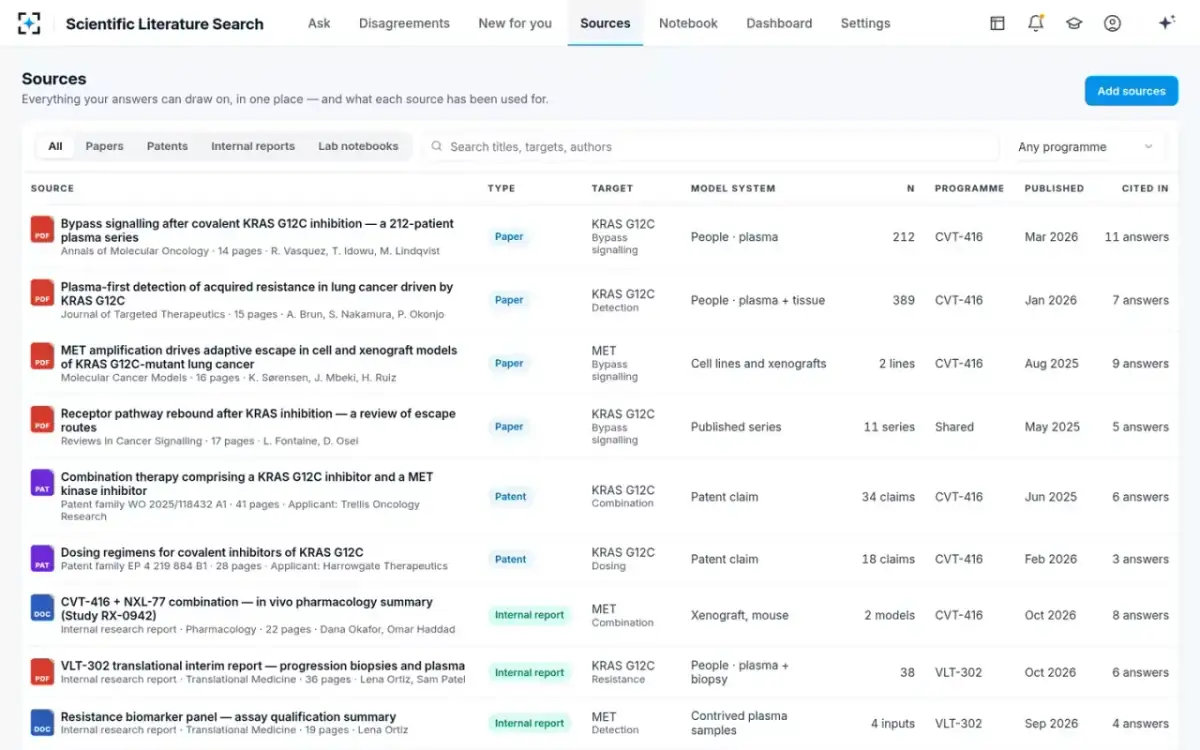
Task: Click 'Contrived plasma samples' model system cell
Action: 739,723
